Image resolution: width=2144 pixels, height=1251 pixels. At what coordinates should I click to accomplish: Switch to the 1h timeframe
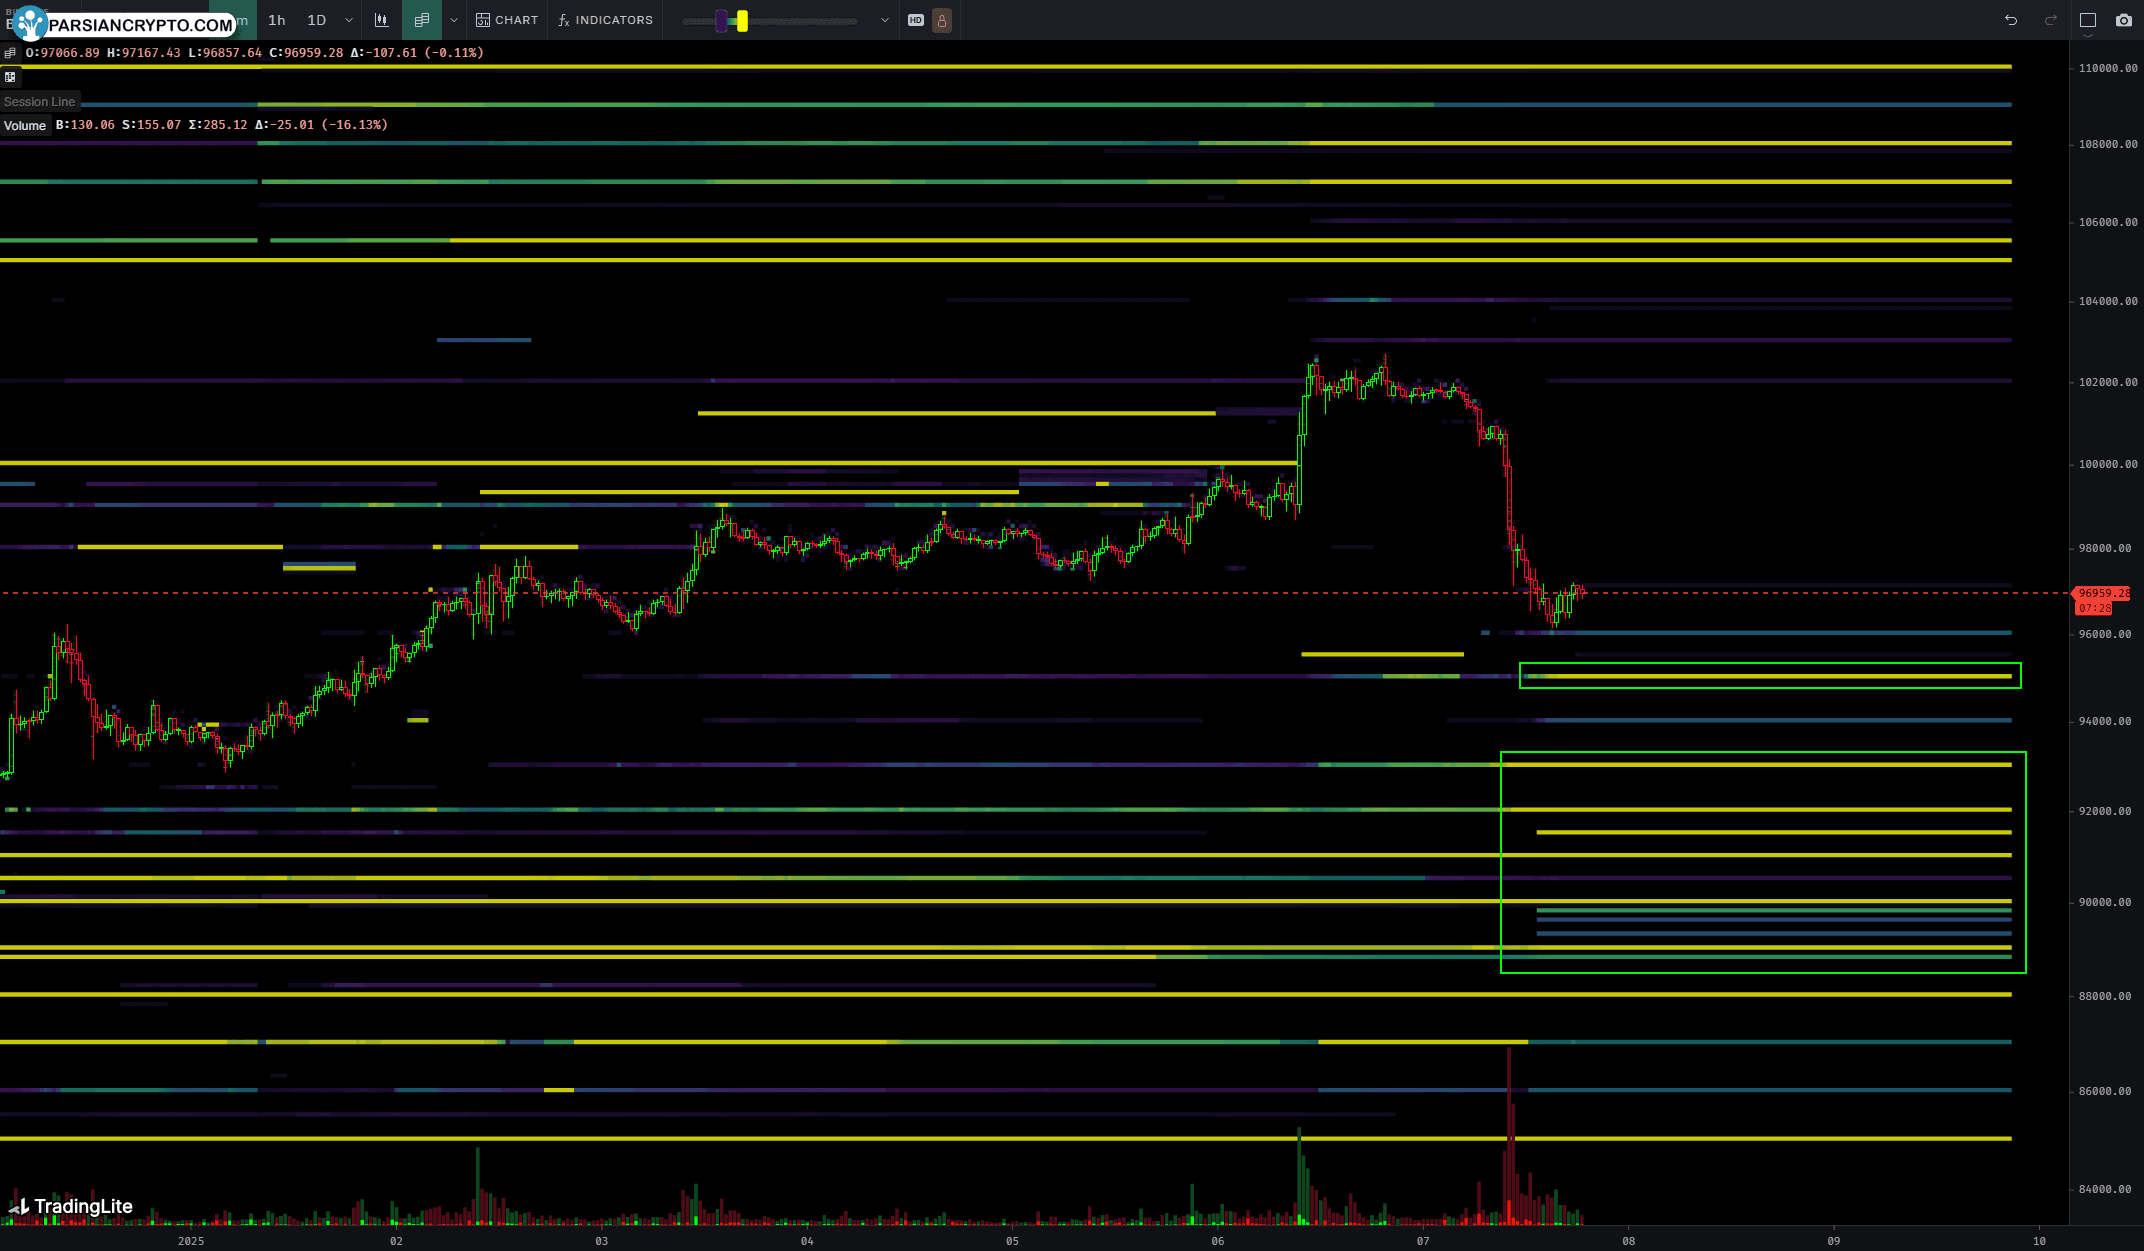tap(277, 20)
